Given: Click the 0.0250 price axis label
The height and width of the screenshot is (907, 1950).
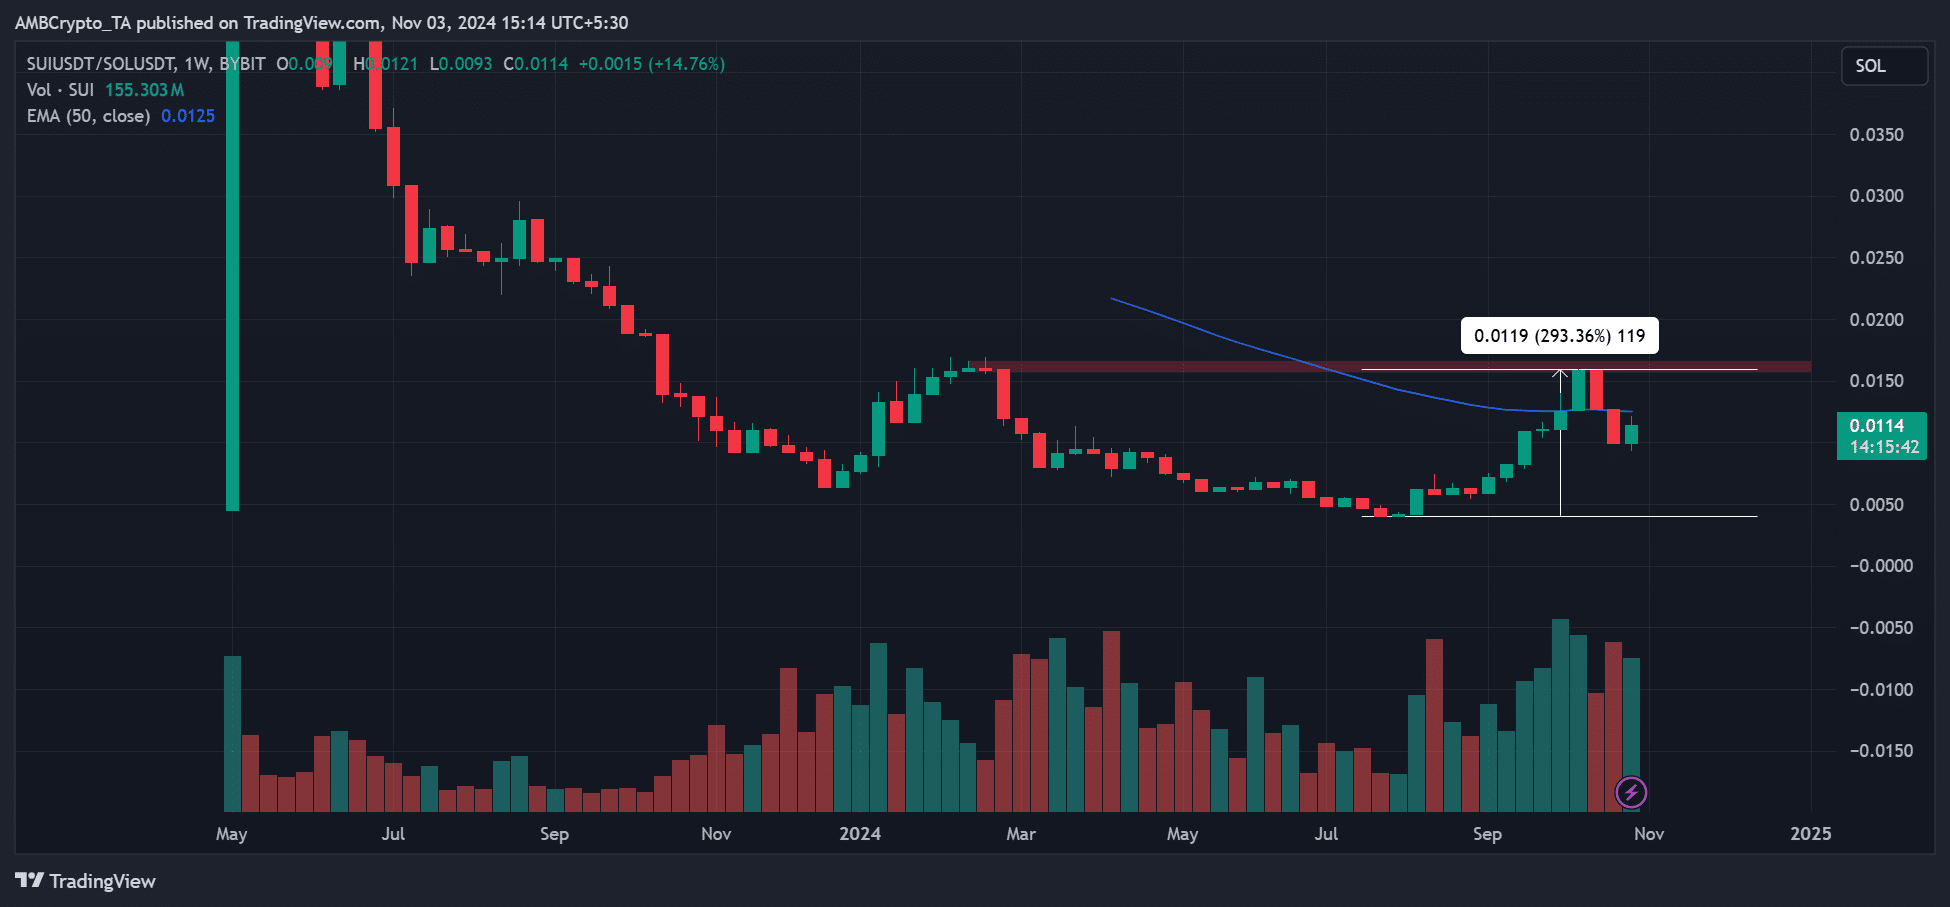Looking at the screenshot, I should (x=1876, y=258).
